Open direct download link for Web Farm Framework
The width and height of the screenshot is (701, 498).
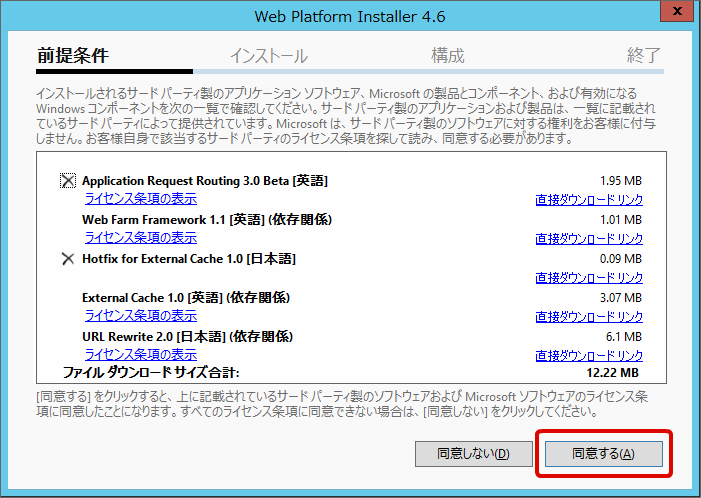[589, 238]
